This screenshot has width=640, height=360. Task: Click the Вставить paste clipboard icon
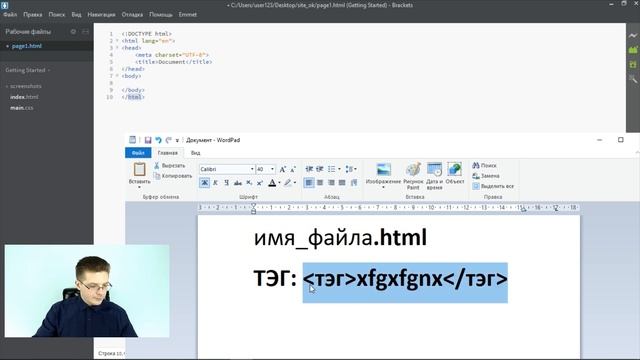pos(140,169)
